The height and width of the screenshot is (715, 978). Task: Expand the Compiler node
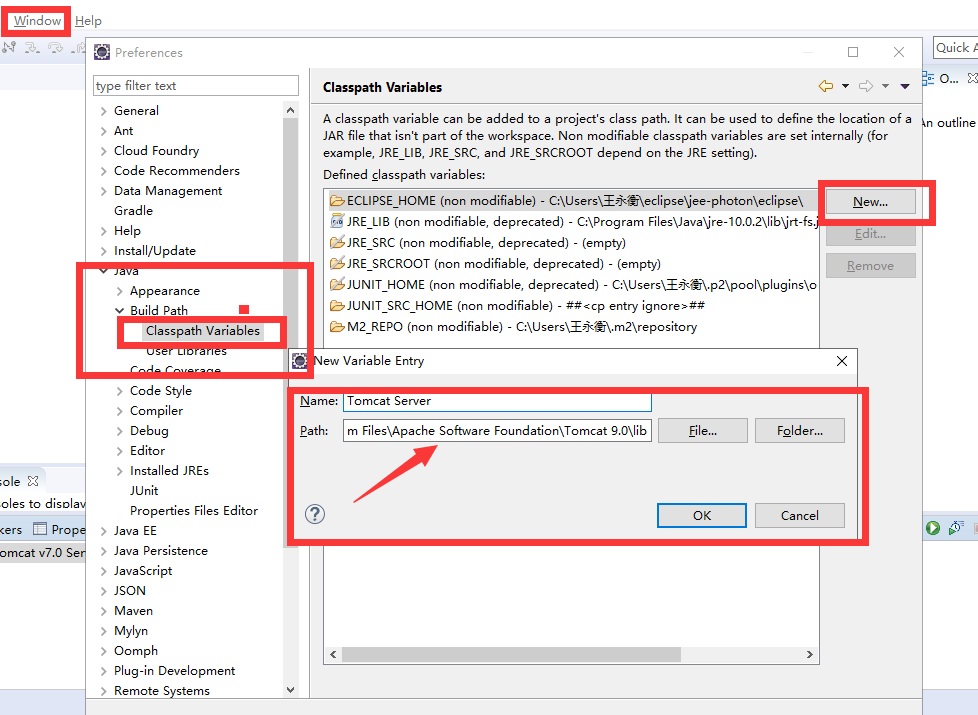click(120, 411)
